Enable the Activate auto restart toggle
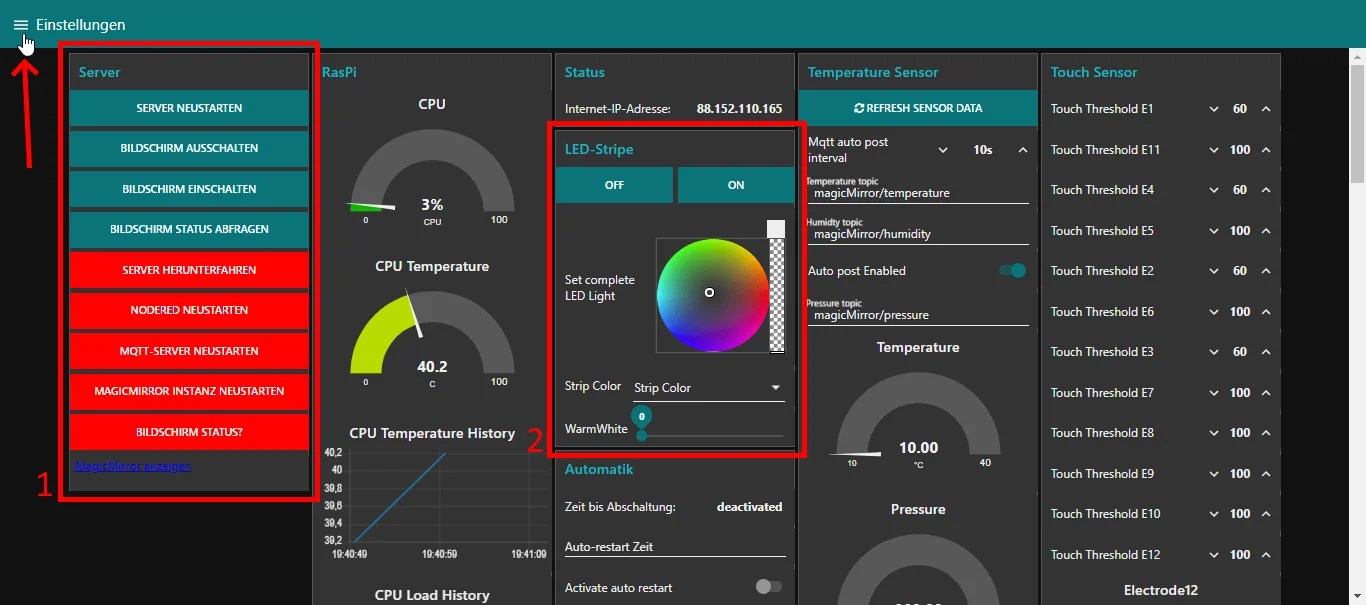Screen dimensions: 1366x605 769,588
